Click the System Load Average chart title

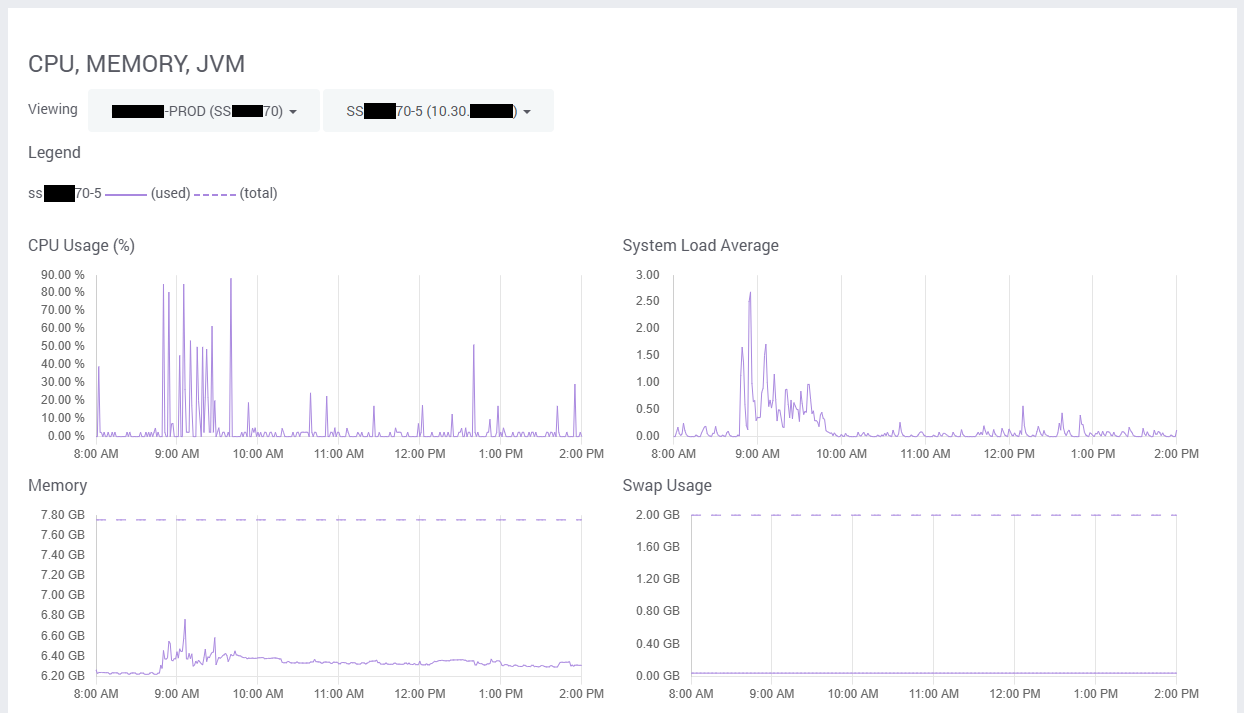coord(700,245)
